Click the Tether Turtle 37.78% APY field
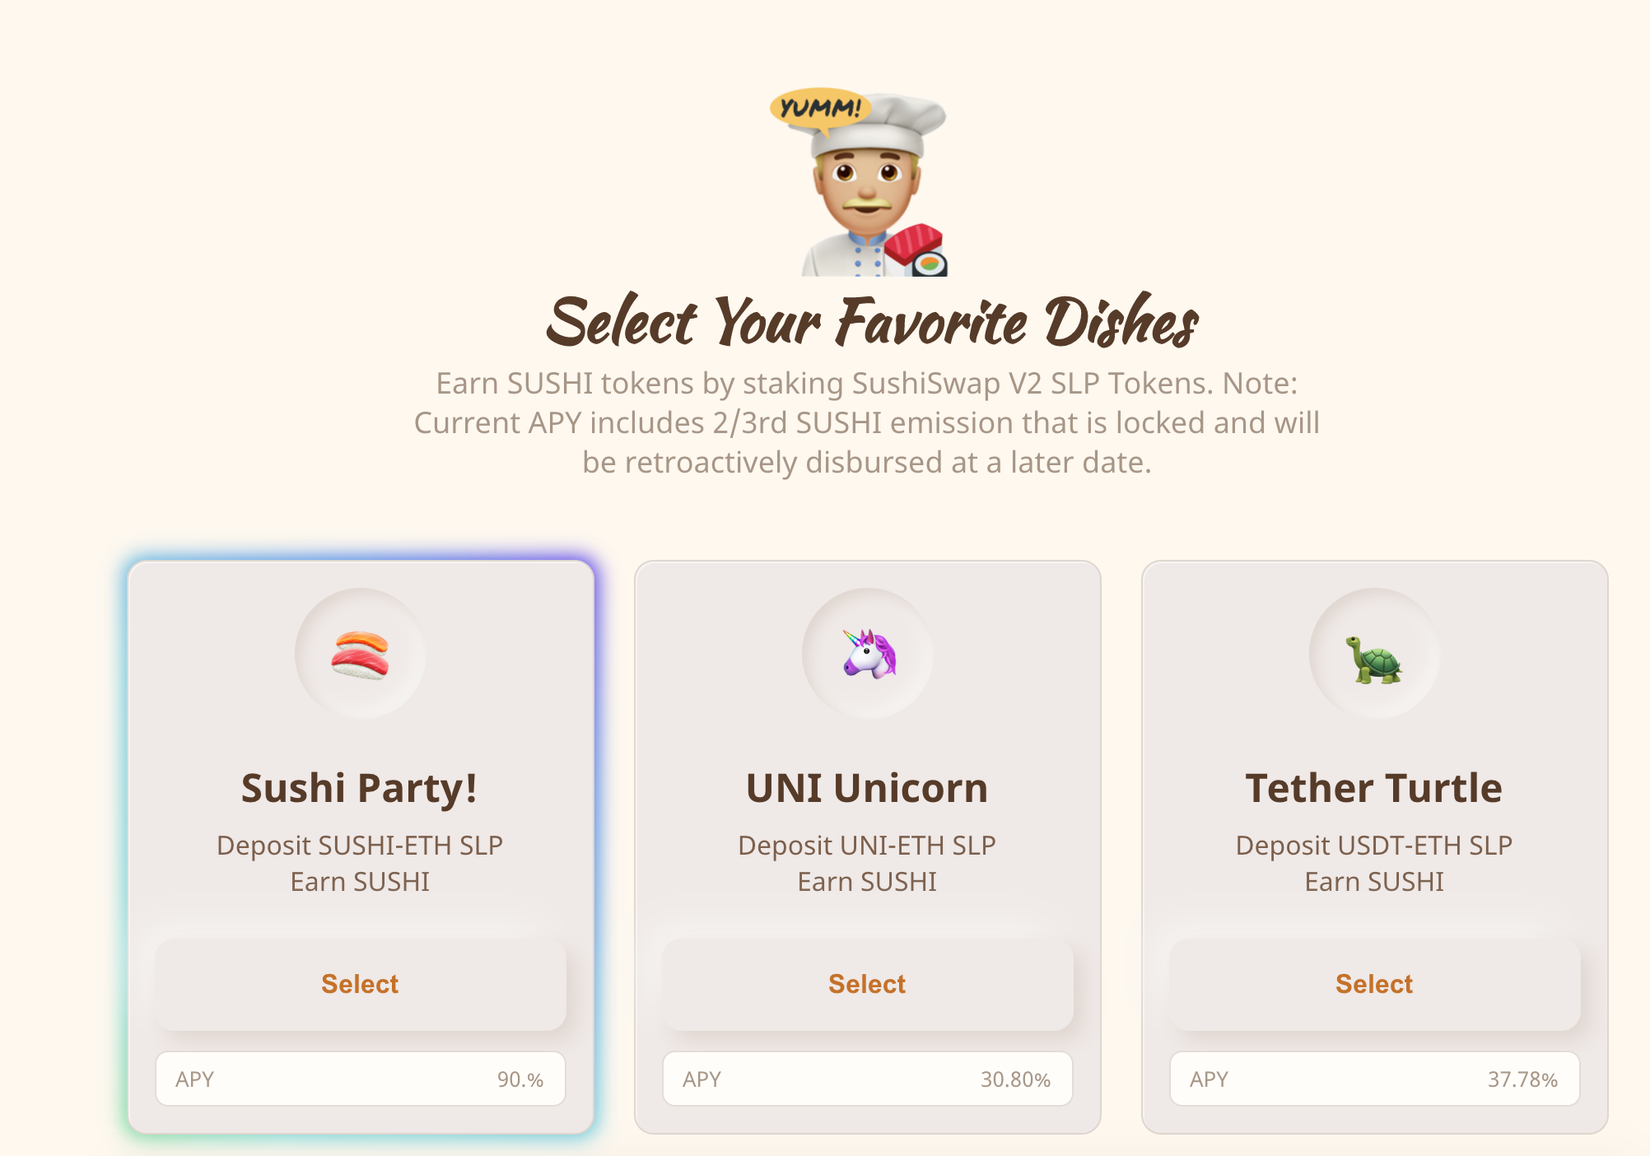The width and height of the screenshot is (1650, 1156). pos(1374,1079)
